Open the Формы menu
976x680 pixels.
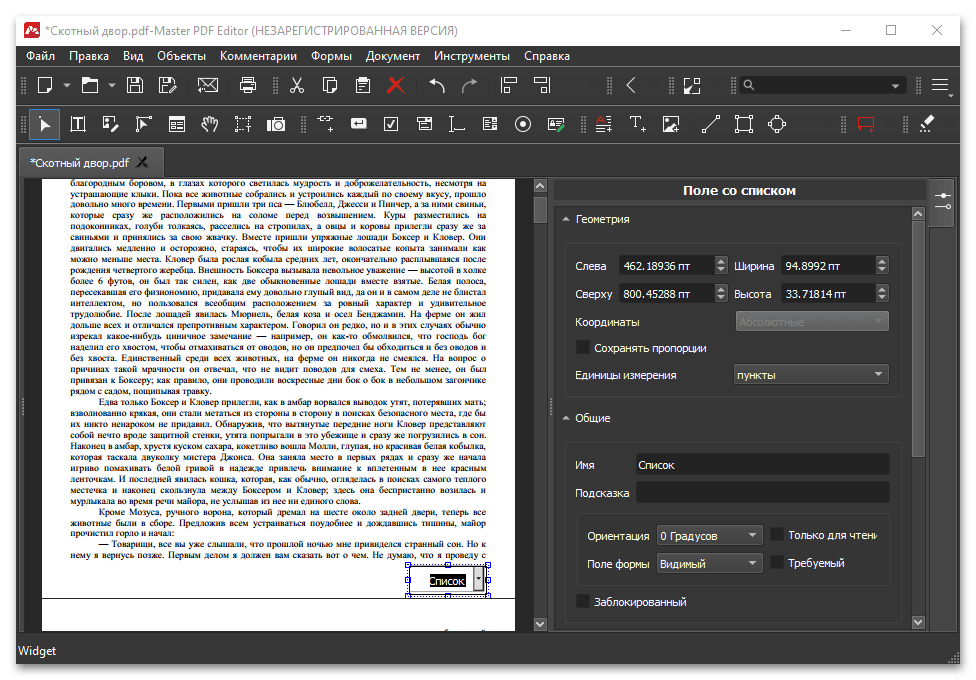tap(331, 56)
